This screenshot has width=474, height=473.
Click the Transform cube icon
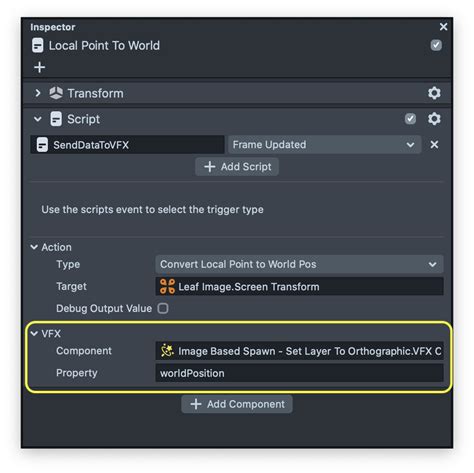pos(56,93)
